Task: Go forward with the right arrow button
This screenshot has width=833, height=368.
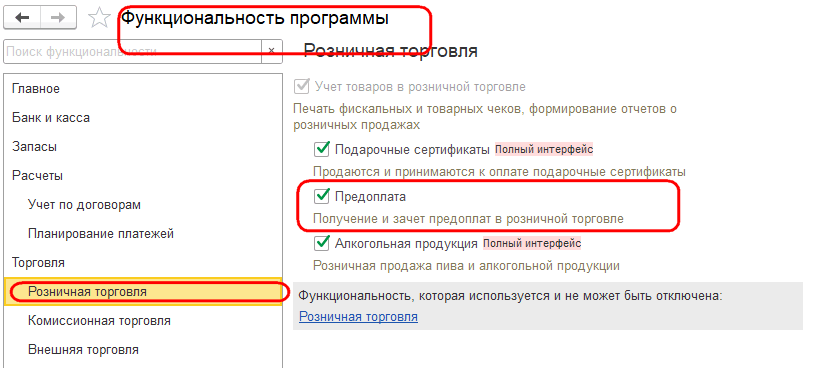Action: pos(58,18)
